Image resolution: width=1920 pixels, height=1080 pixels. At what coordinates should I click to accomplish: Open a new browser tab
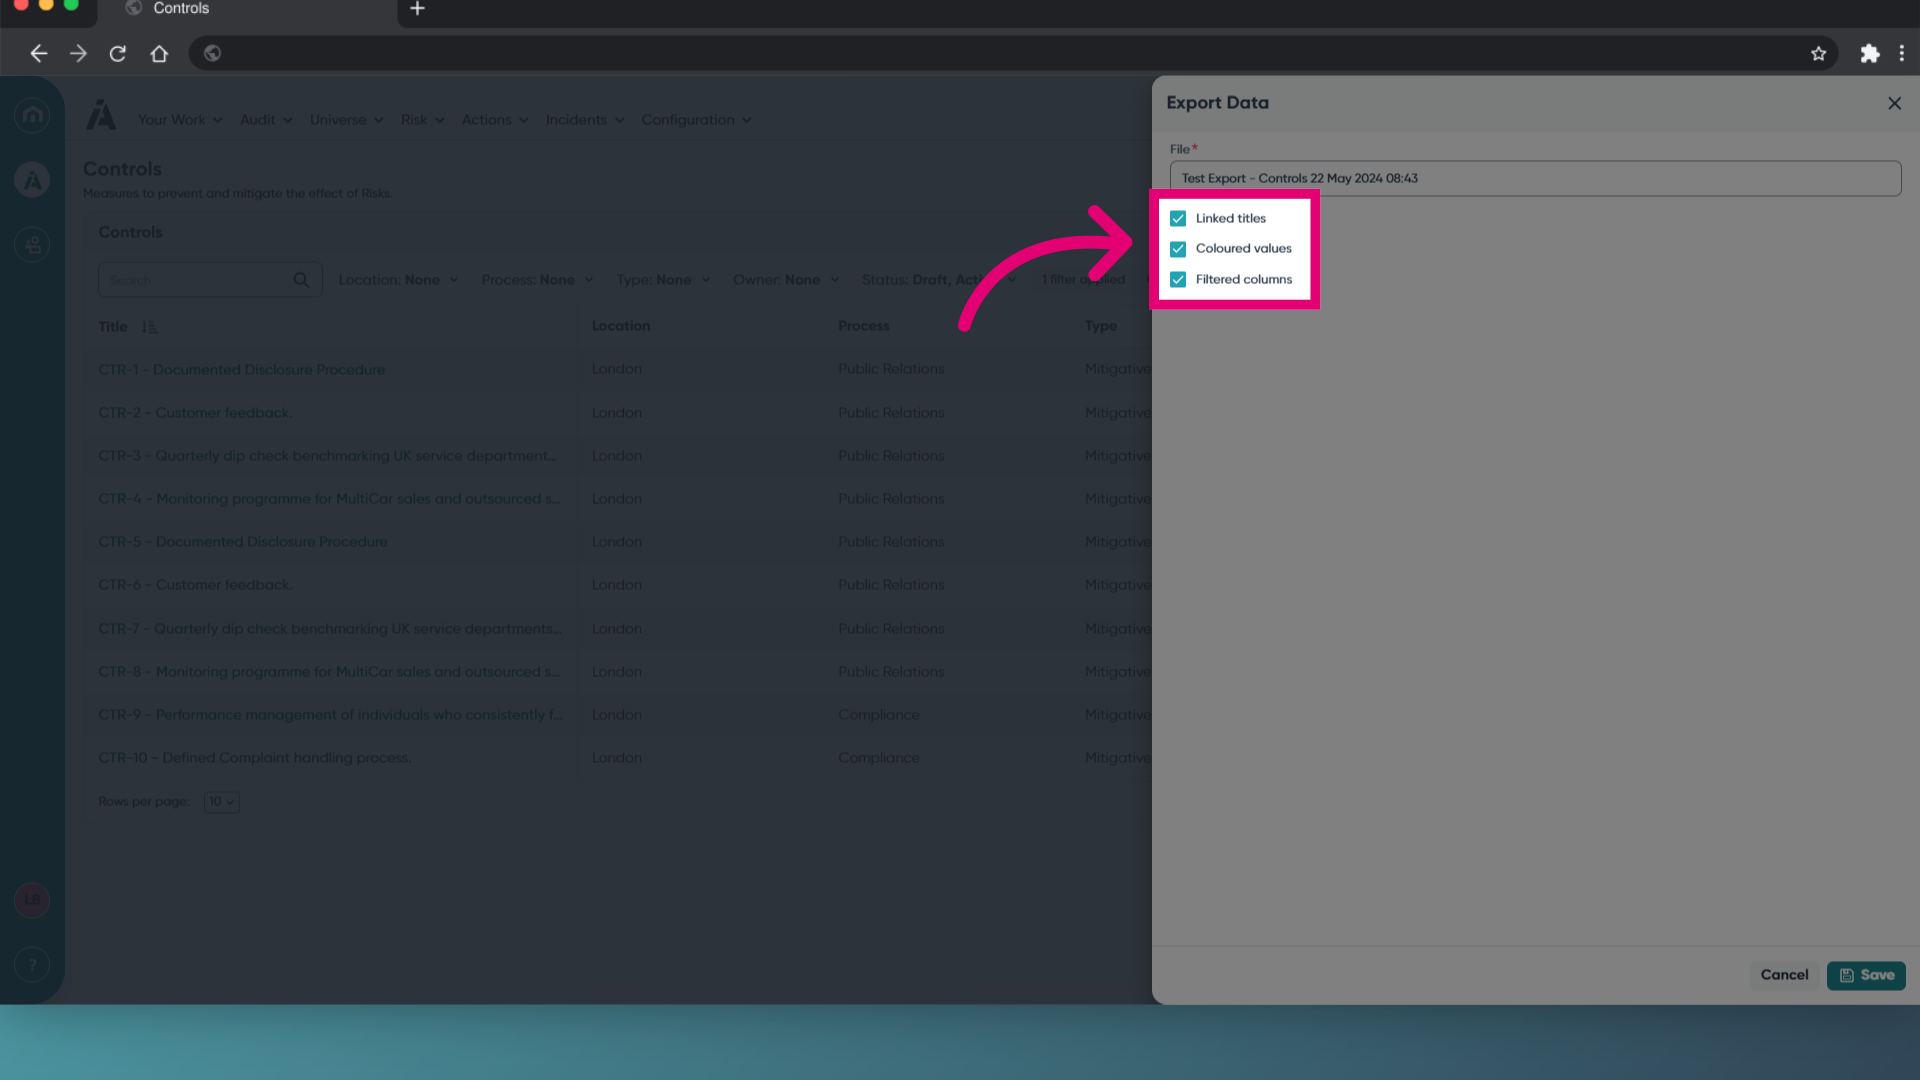[418, 9]
